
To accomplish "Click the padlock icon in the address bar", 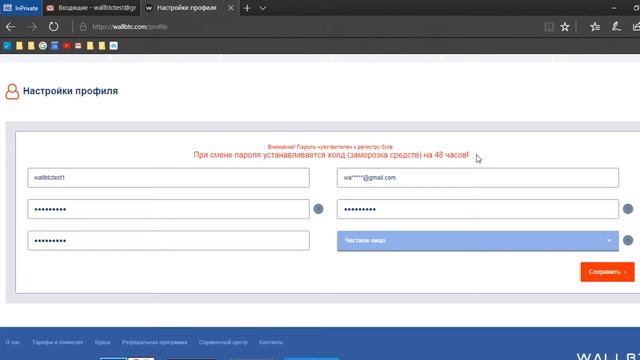I will tap(83, 27).
